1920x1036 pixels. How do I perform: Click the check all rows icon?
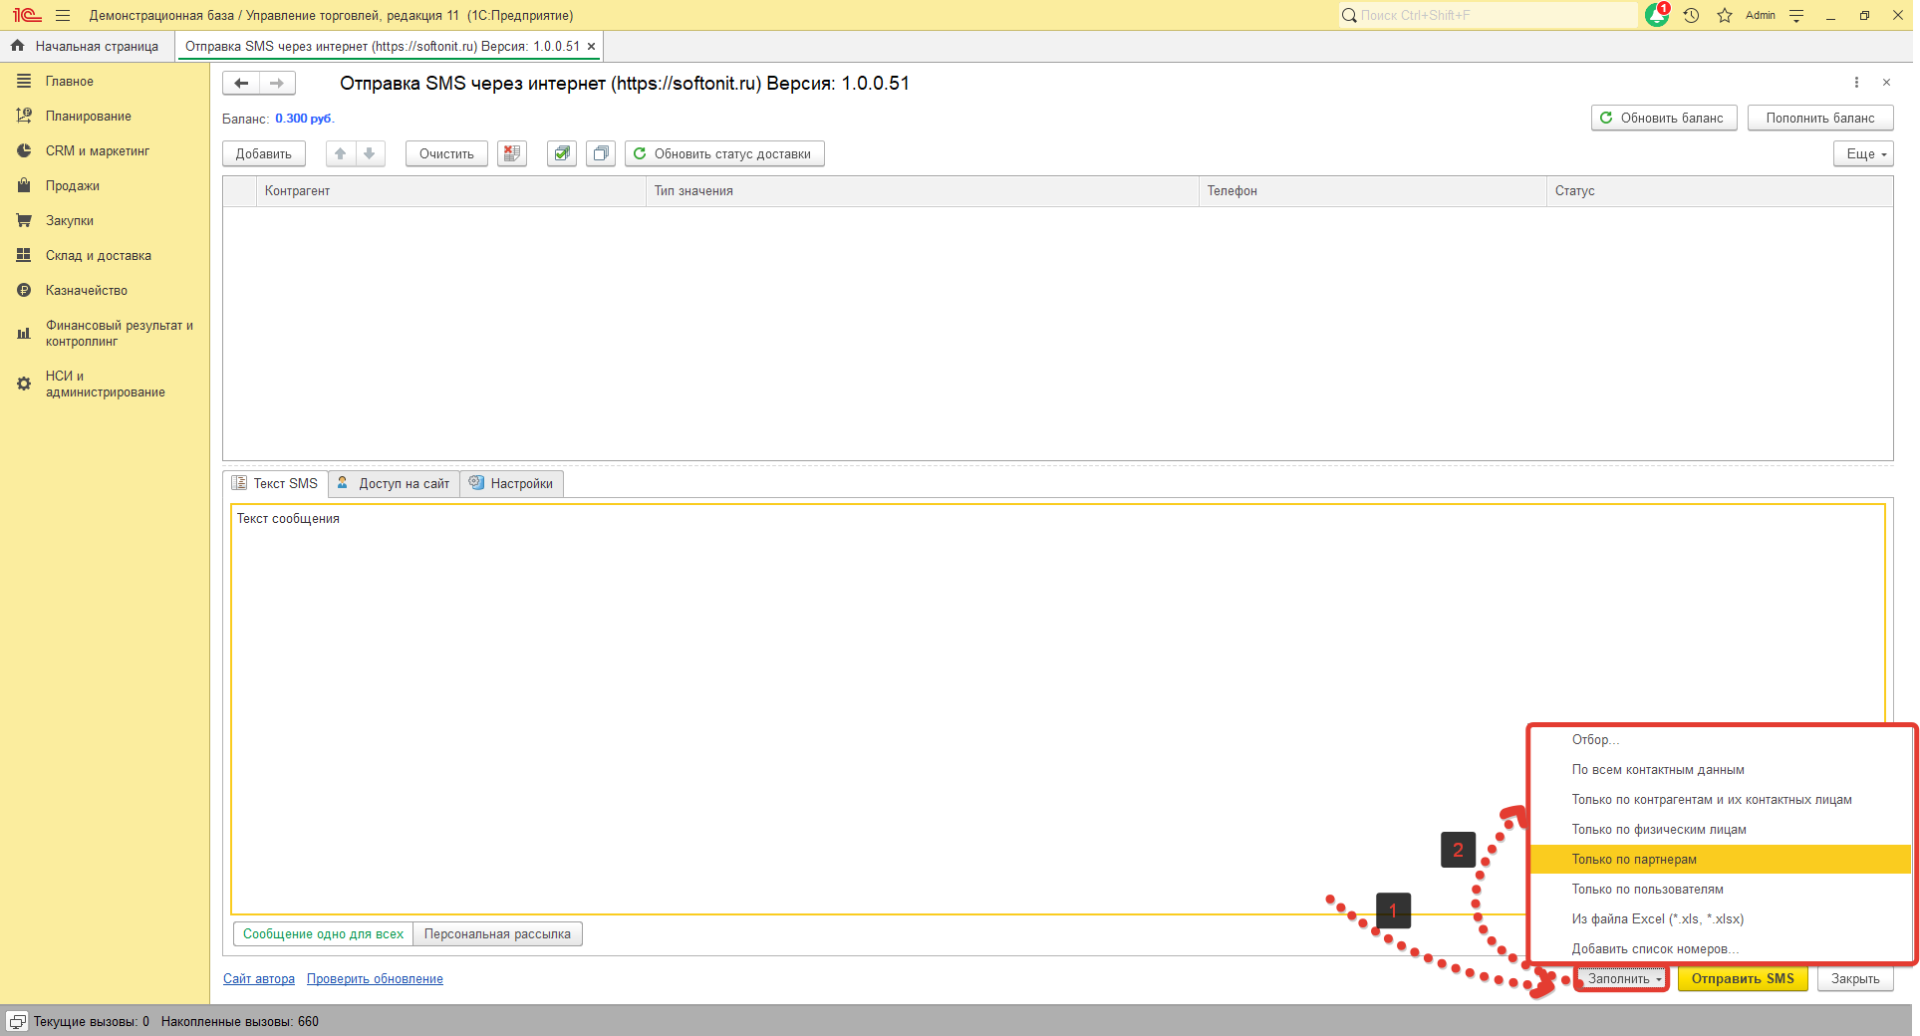tap(562, 154)
